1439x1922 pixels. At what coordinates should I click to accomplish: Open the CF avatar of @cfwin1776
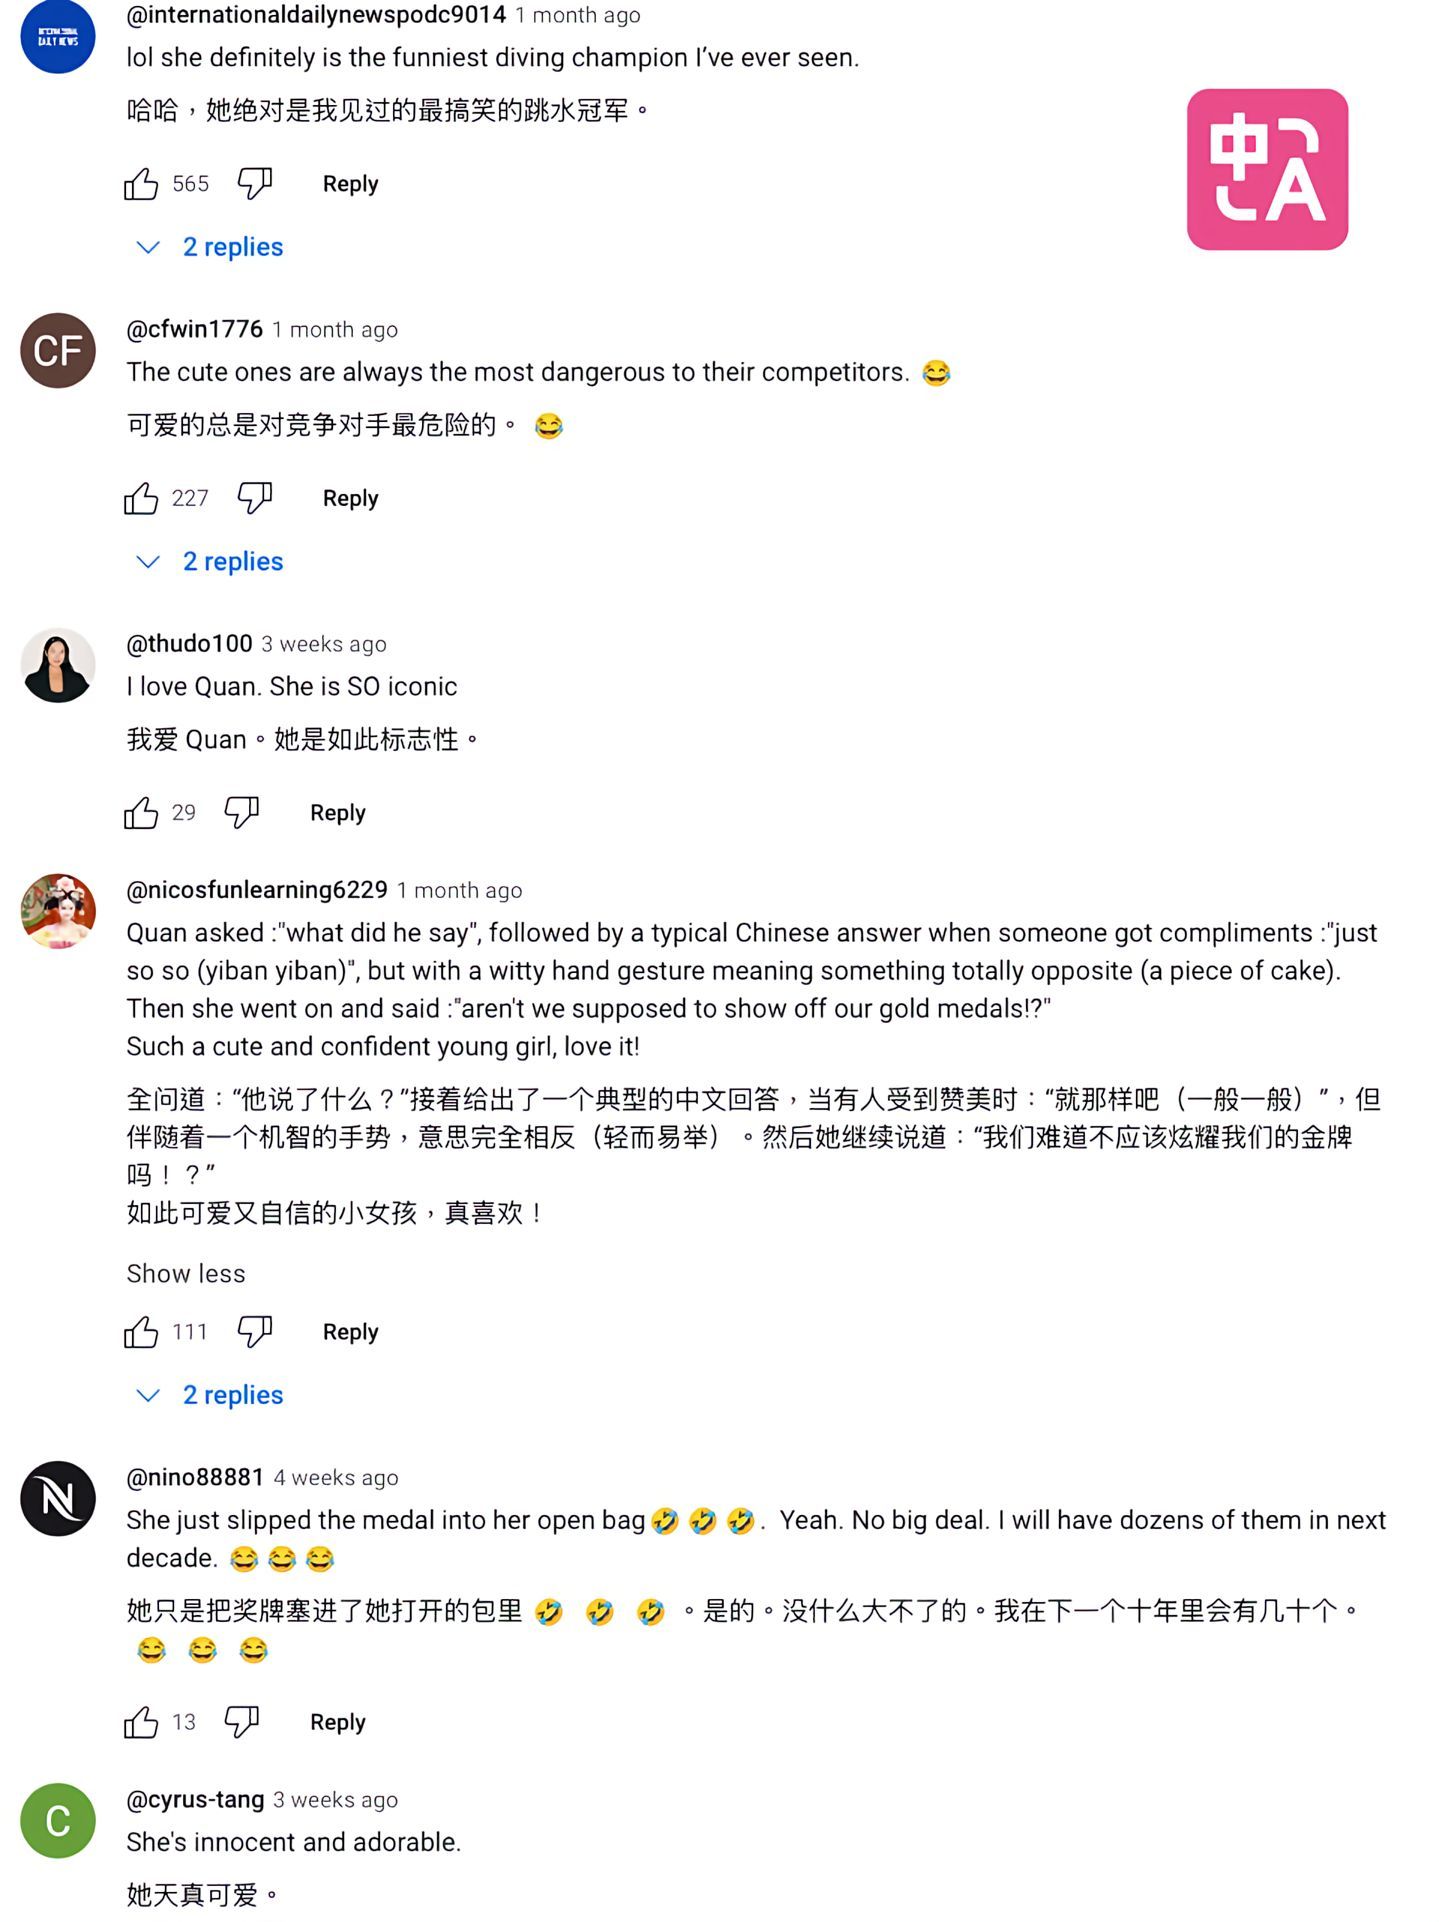coord(58,350)
